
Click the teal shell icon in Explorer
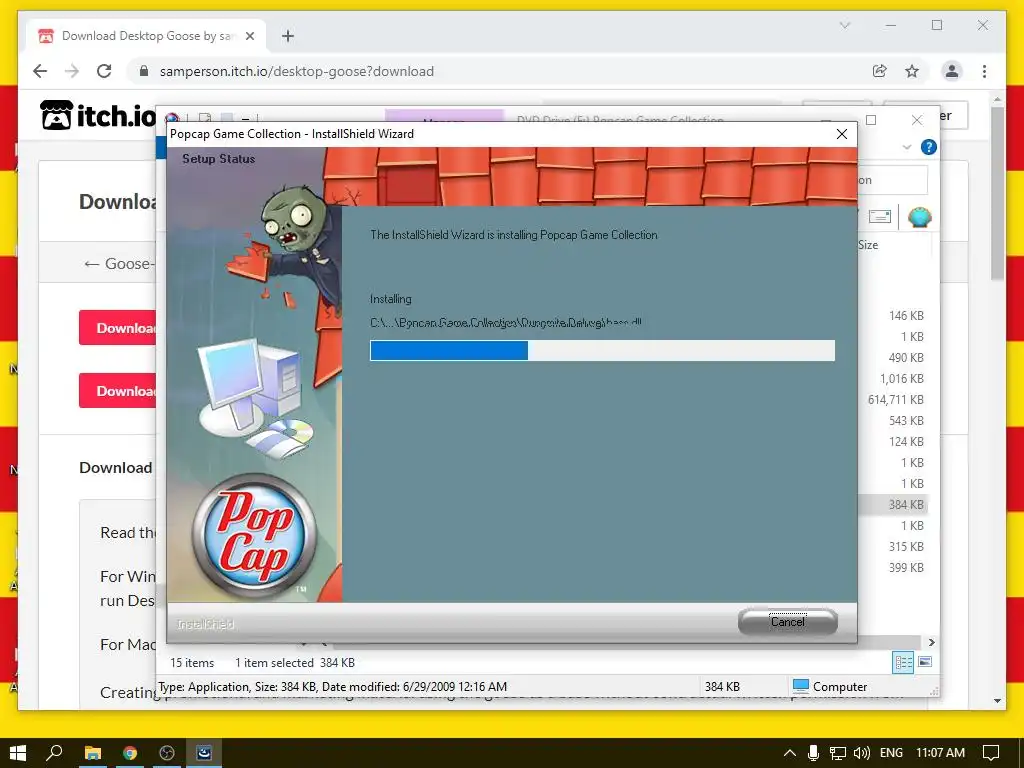[919, 217]
